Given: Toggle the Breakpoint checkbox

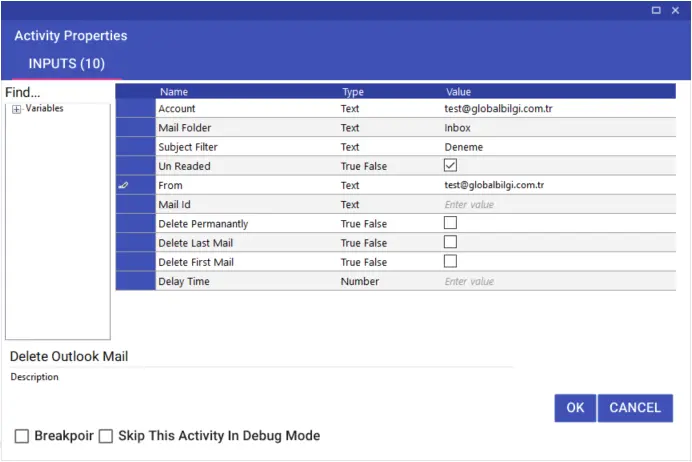Looking at the screenshot, I should tap(22, 436).
